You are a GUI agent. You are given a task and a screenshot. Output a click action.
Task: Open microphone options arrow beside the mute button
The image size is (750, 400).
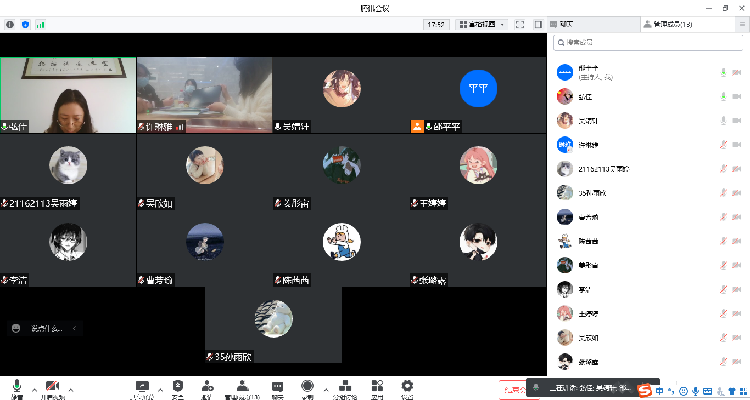click(x=33, y=387)
